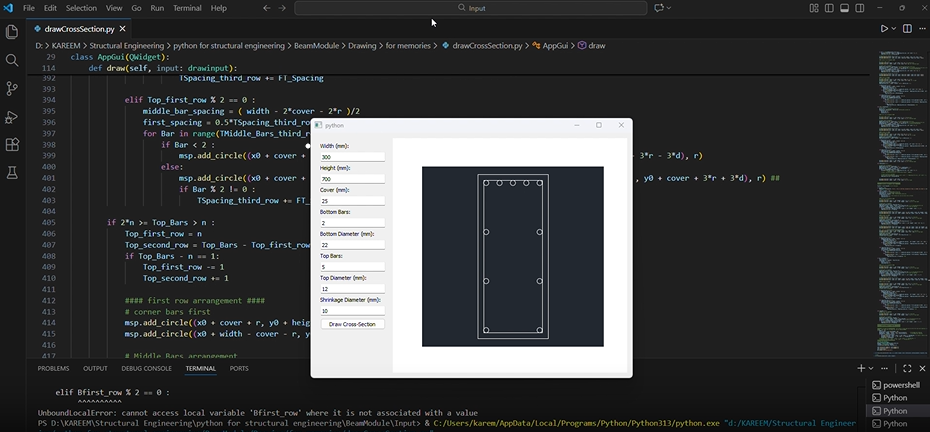Close the drawCrossSection.py tab
The image size is (930, 432).
[122, 28]
